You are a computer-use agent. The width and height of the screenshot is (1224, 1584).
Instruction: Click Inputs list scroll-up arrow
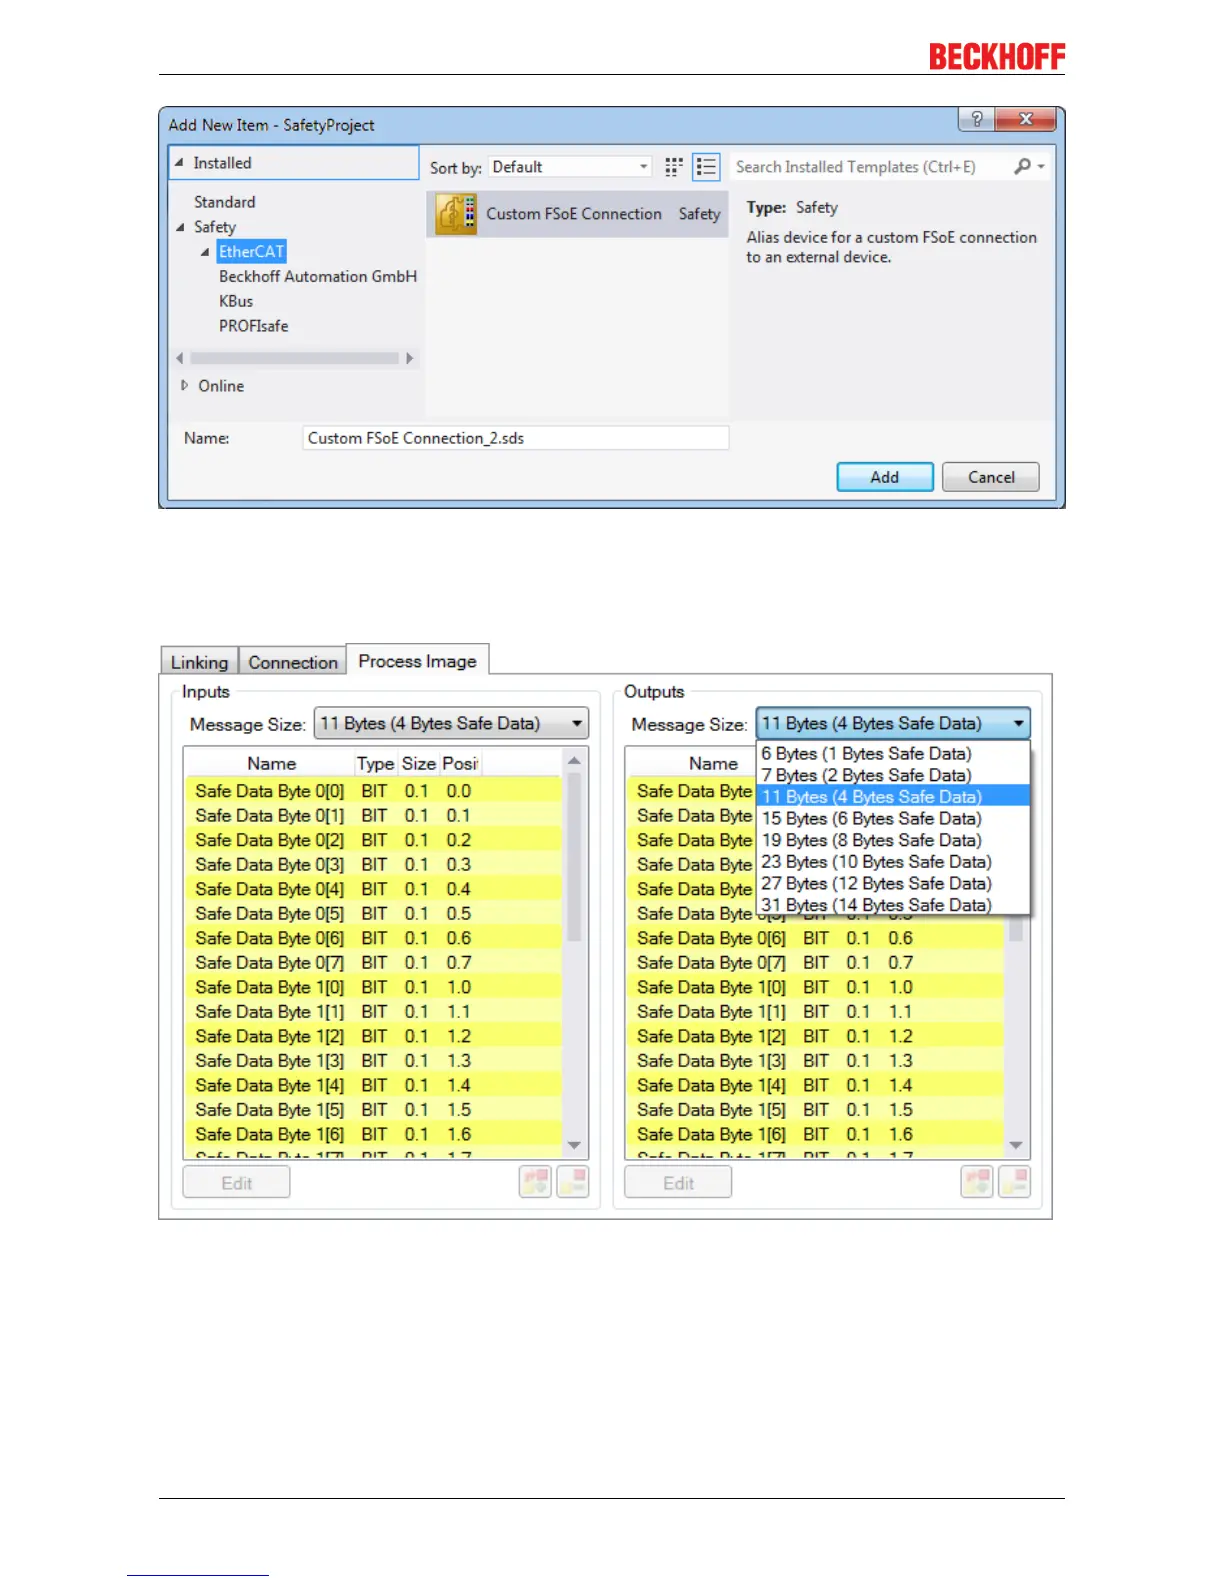pos(574,761)
